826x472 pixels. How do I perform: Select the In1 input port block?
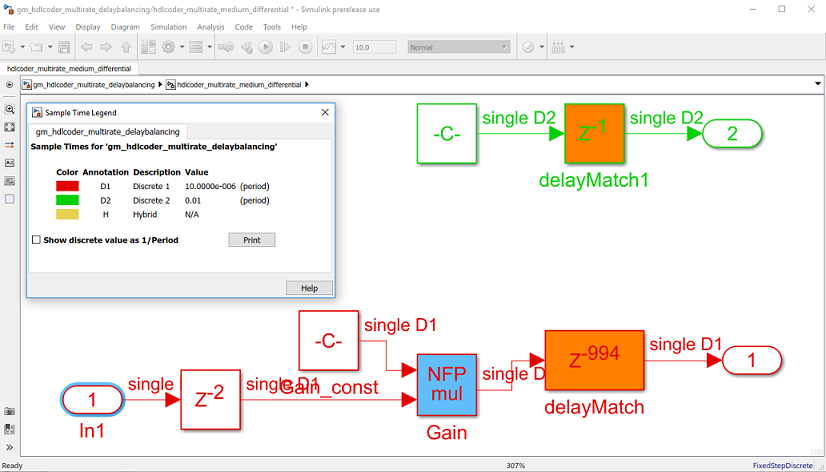tap(92, 400)
